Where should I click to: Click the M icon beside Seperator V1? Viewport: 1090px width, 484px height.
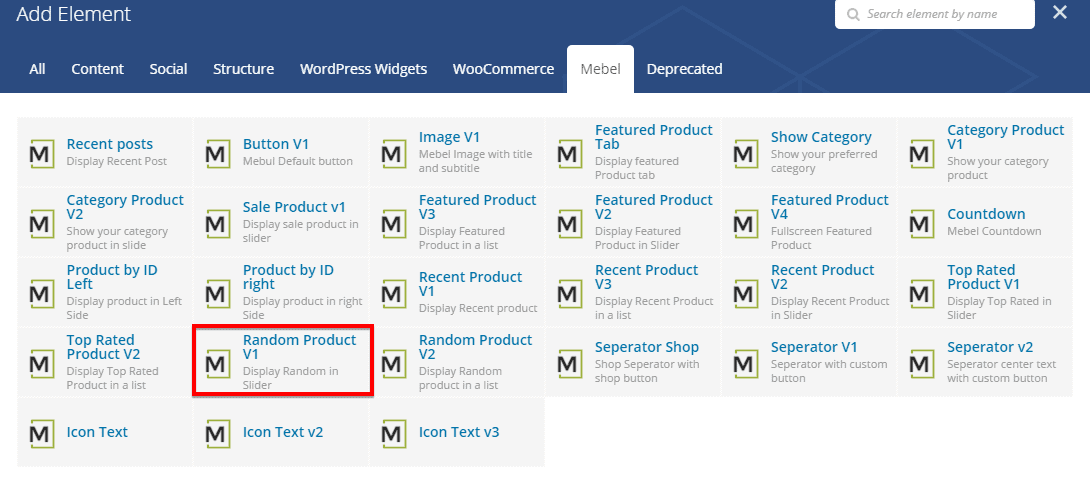pos(747,363)
